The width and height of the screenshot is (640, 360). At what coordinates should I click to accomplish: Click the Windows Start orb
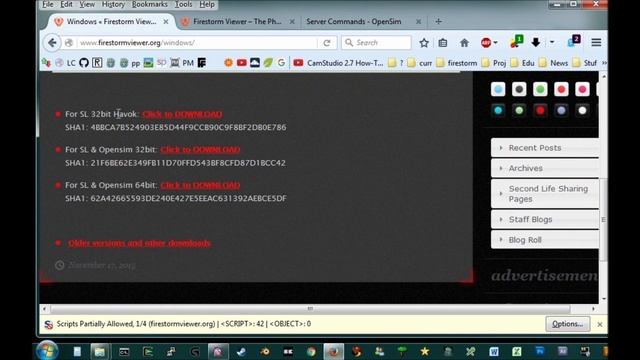click(x=47, y=351)
